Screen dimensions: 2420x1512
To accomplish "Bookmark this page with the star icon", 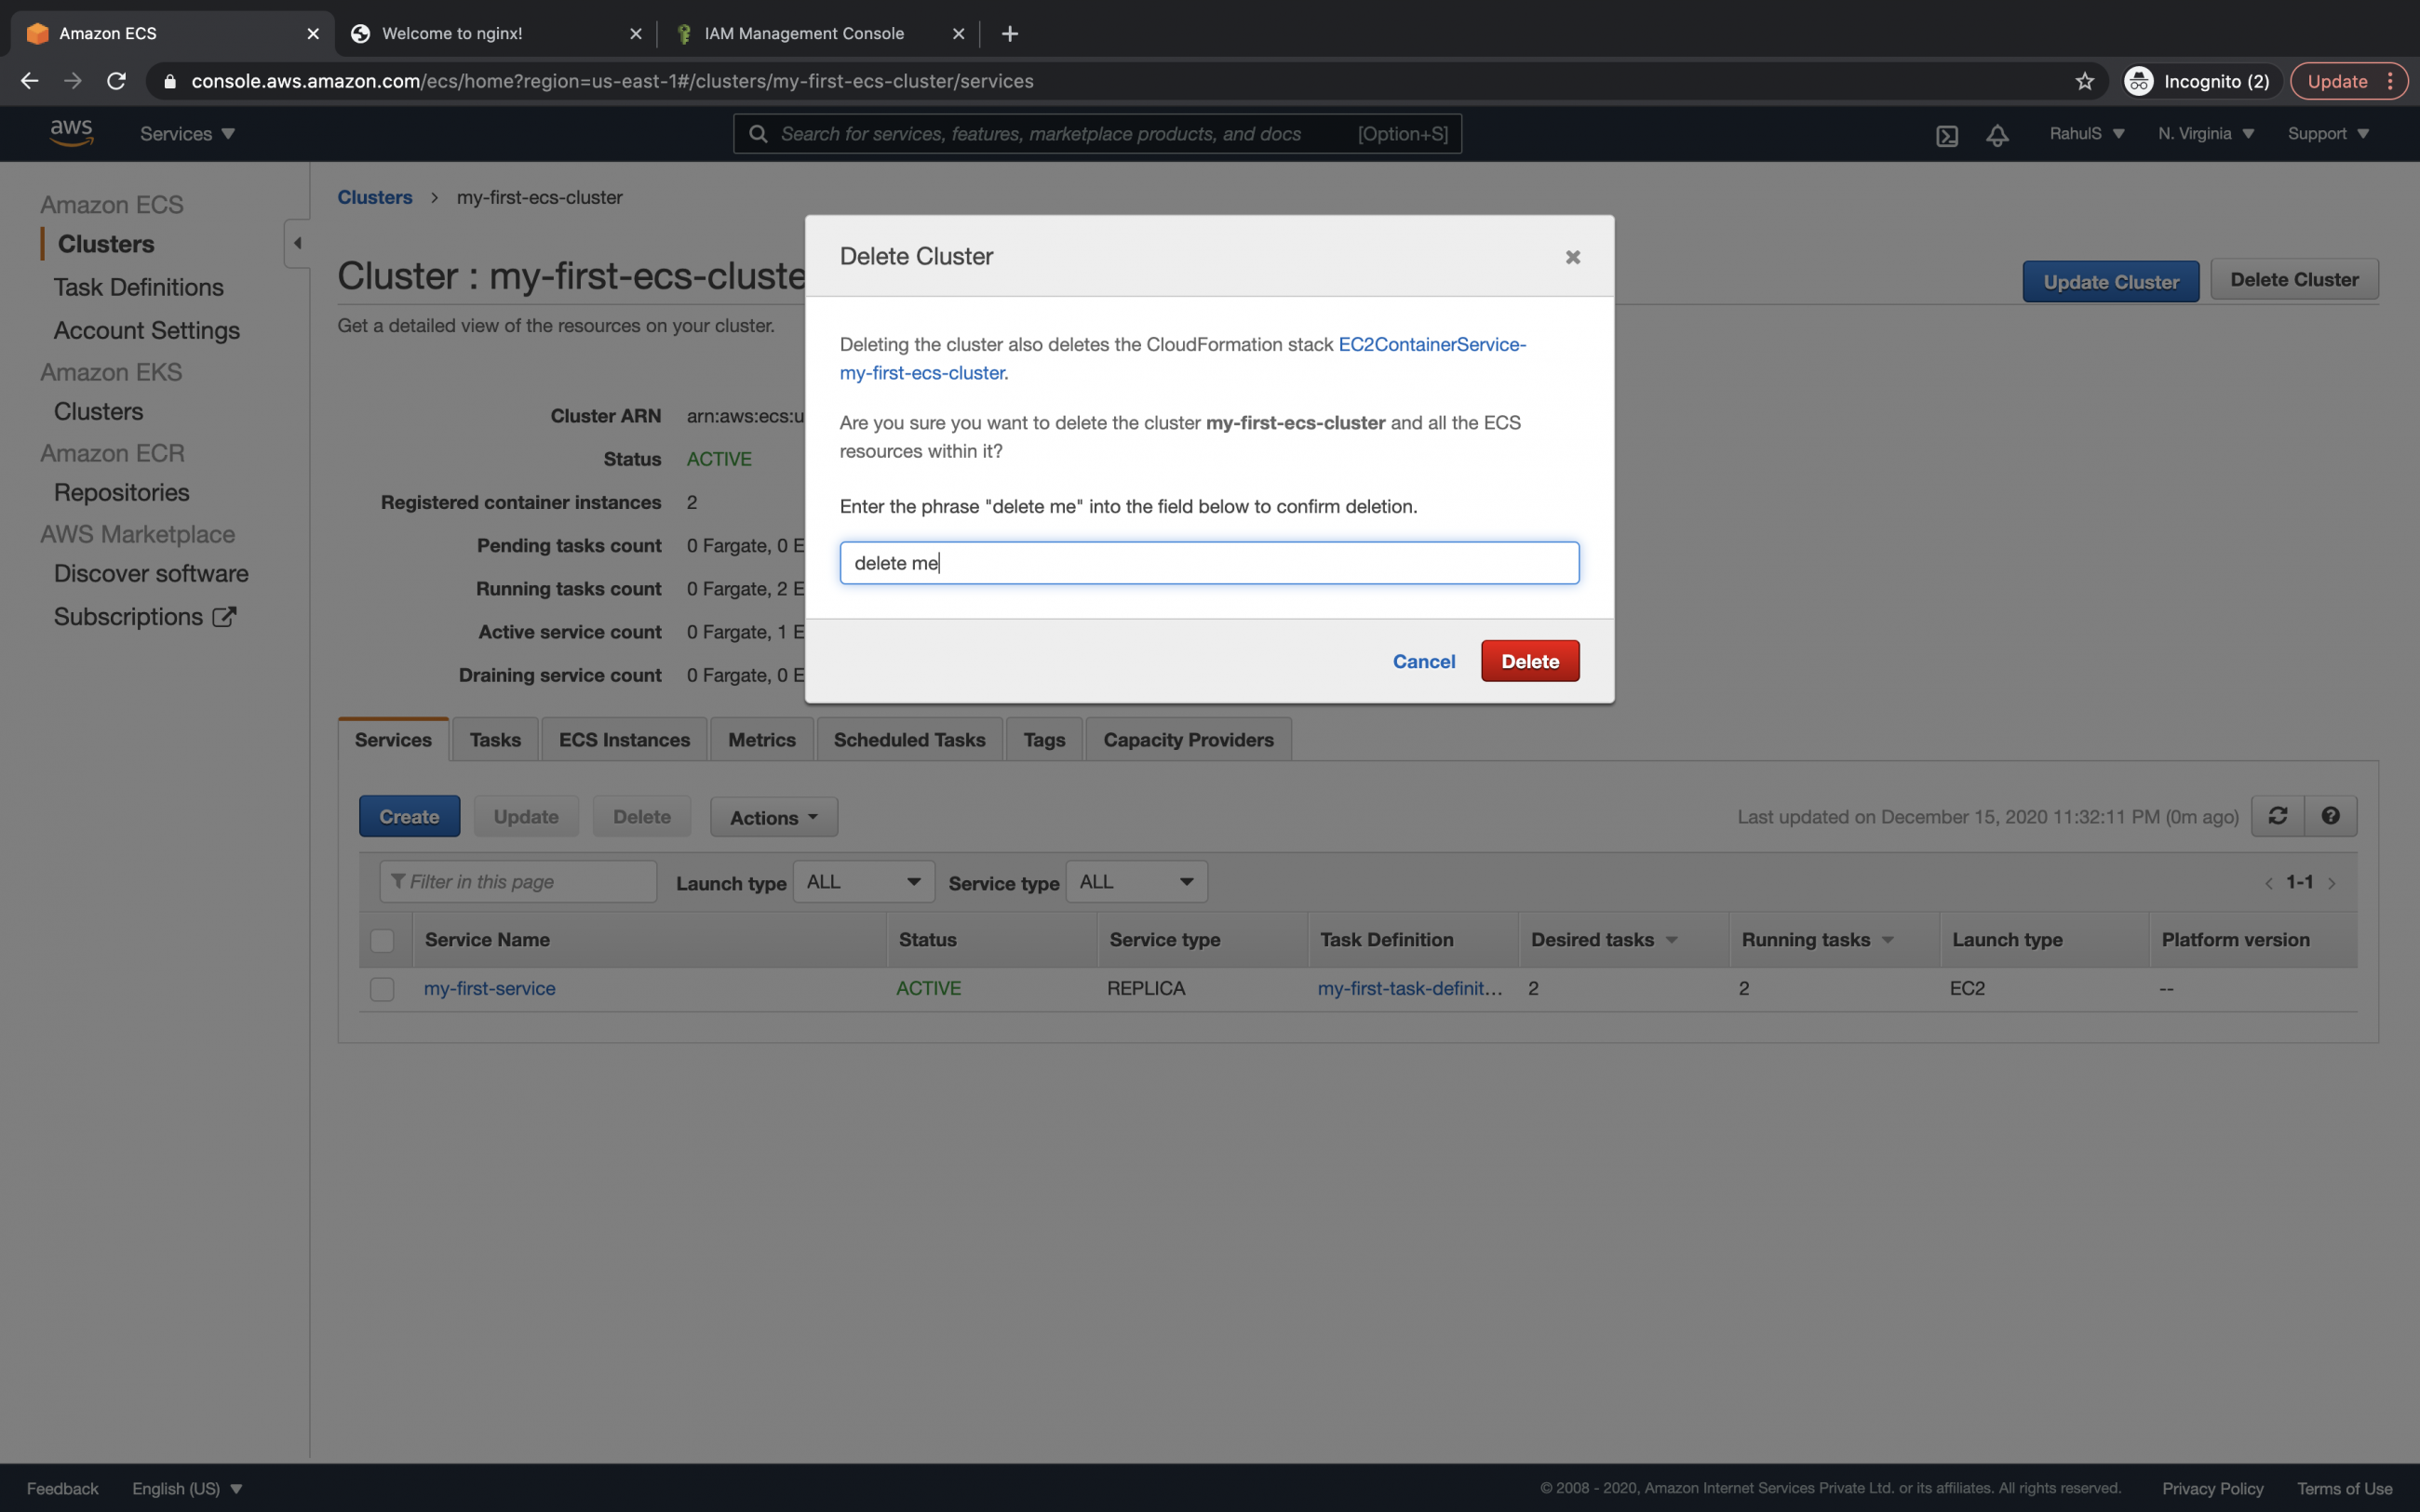I will click(2084, 81).
